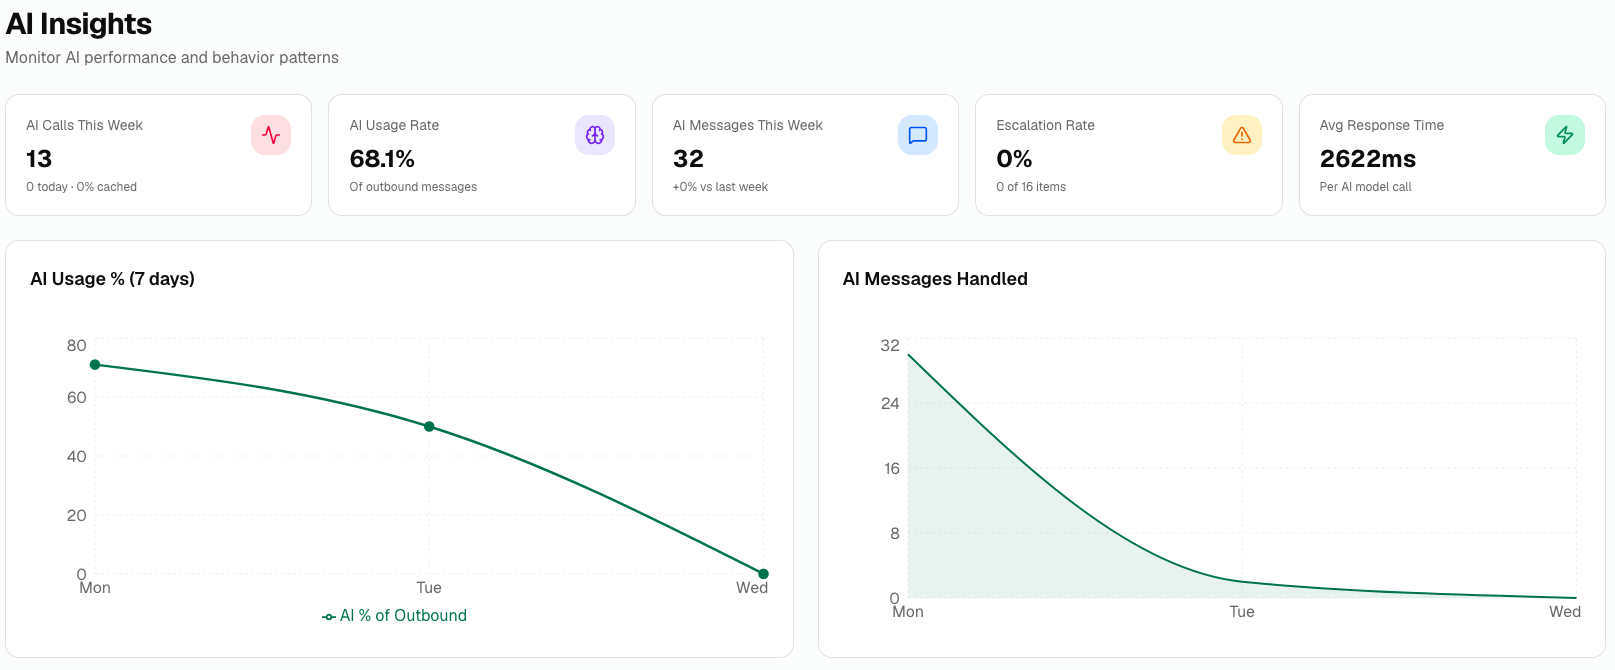Viewport: 1615px width, 670px height.
Task: Select the Tuesday data point on AI Usage chart
Action: point(429,427)
